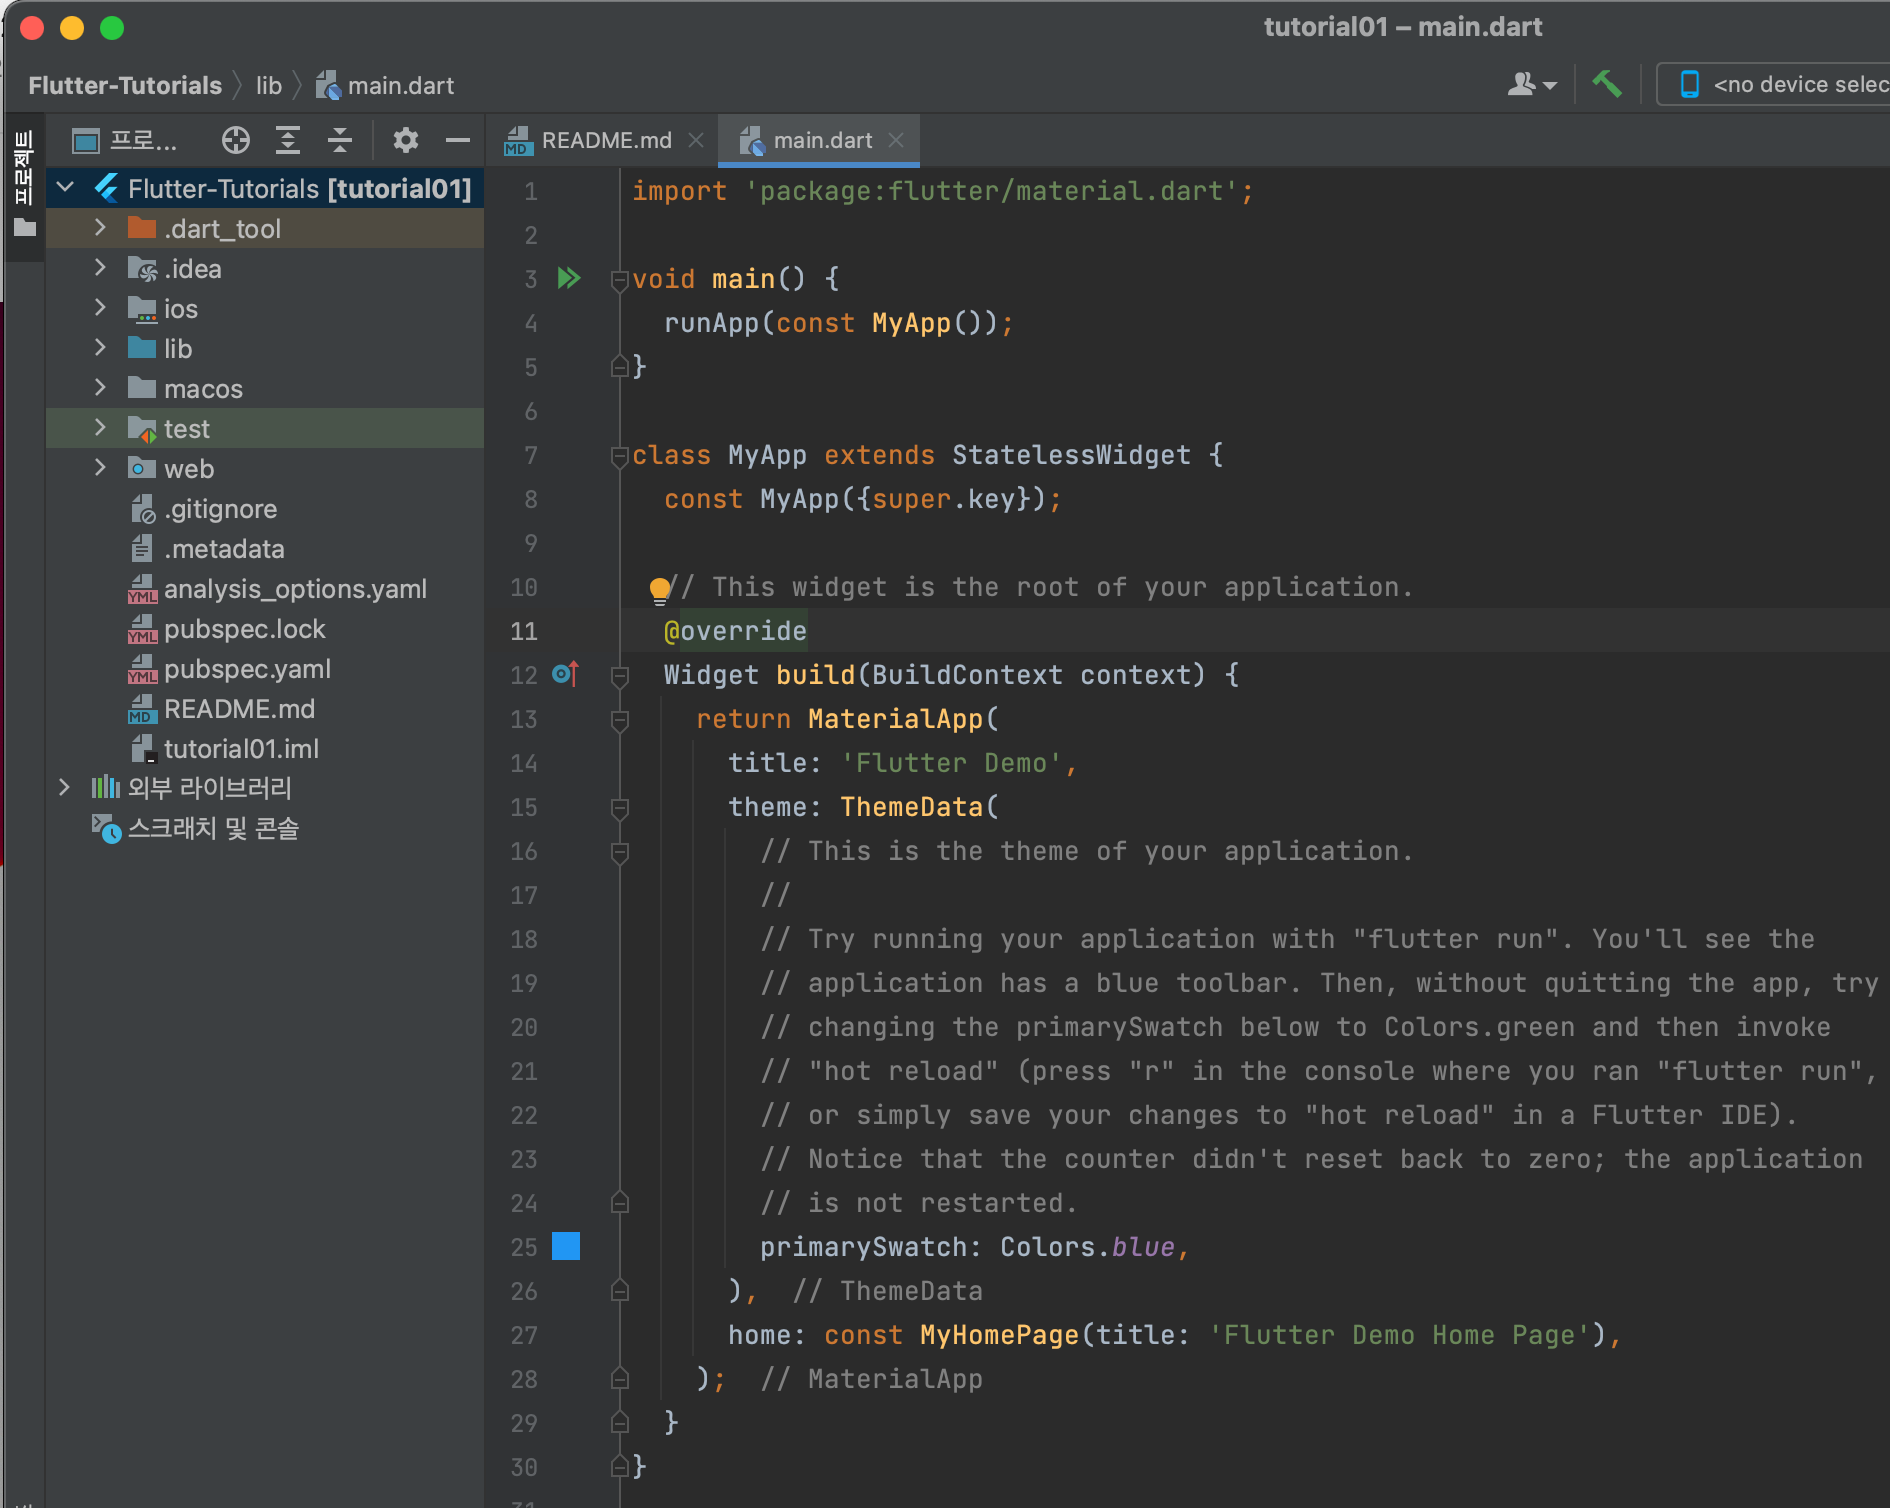Viewport: 1890px width, 1508px height.
Task: Hide the project tool window
Action: pyautogui.click(x=458, y=141)
